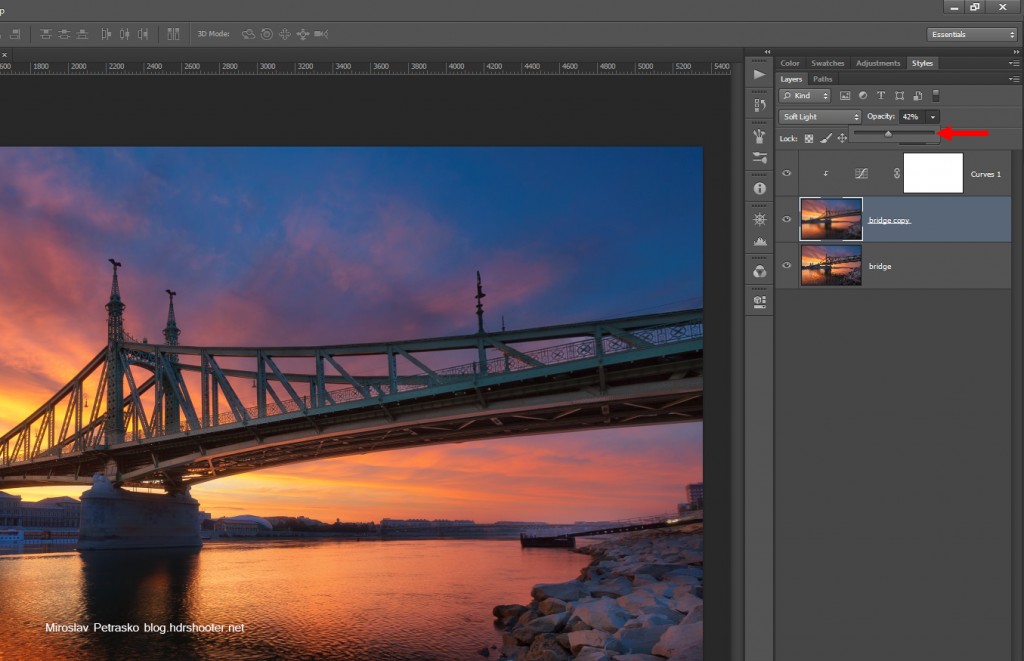The height and width of the screenshot is (661, 1024).
Task: Open the Histogram panel icon
Action: click(759, 241)
